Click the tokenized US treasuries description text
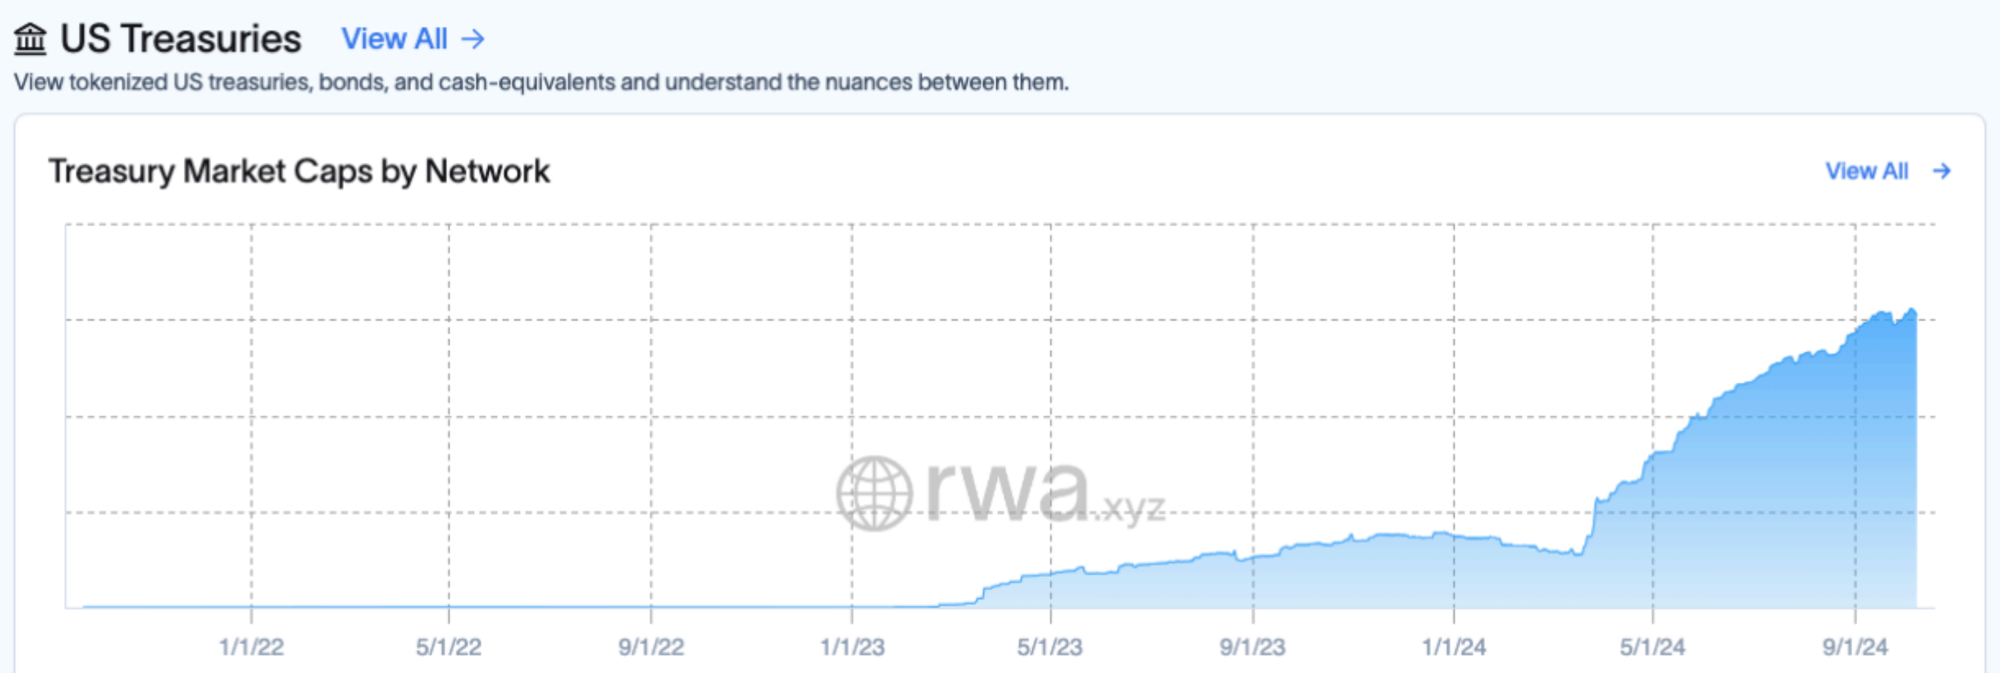 pos(541,82)
